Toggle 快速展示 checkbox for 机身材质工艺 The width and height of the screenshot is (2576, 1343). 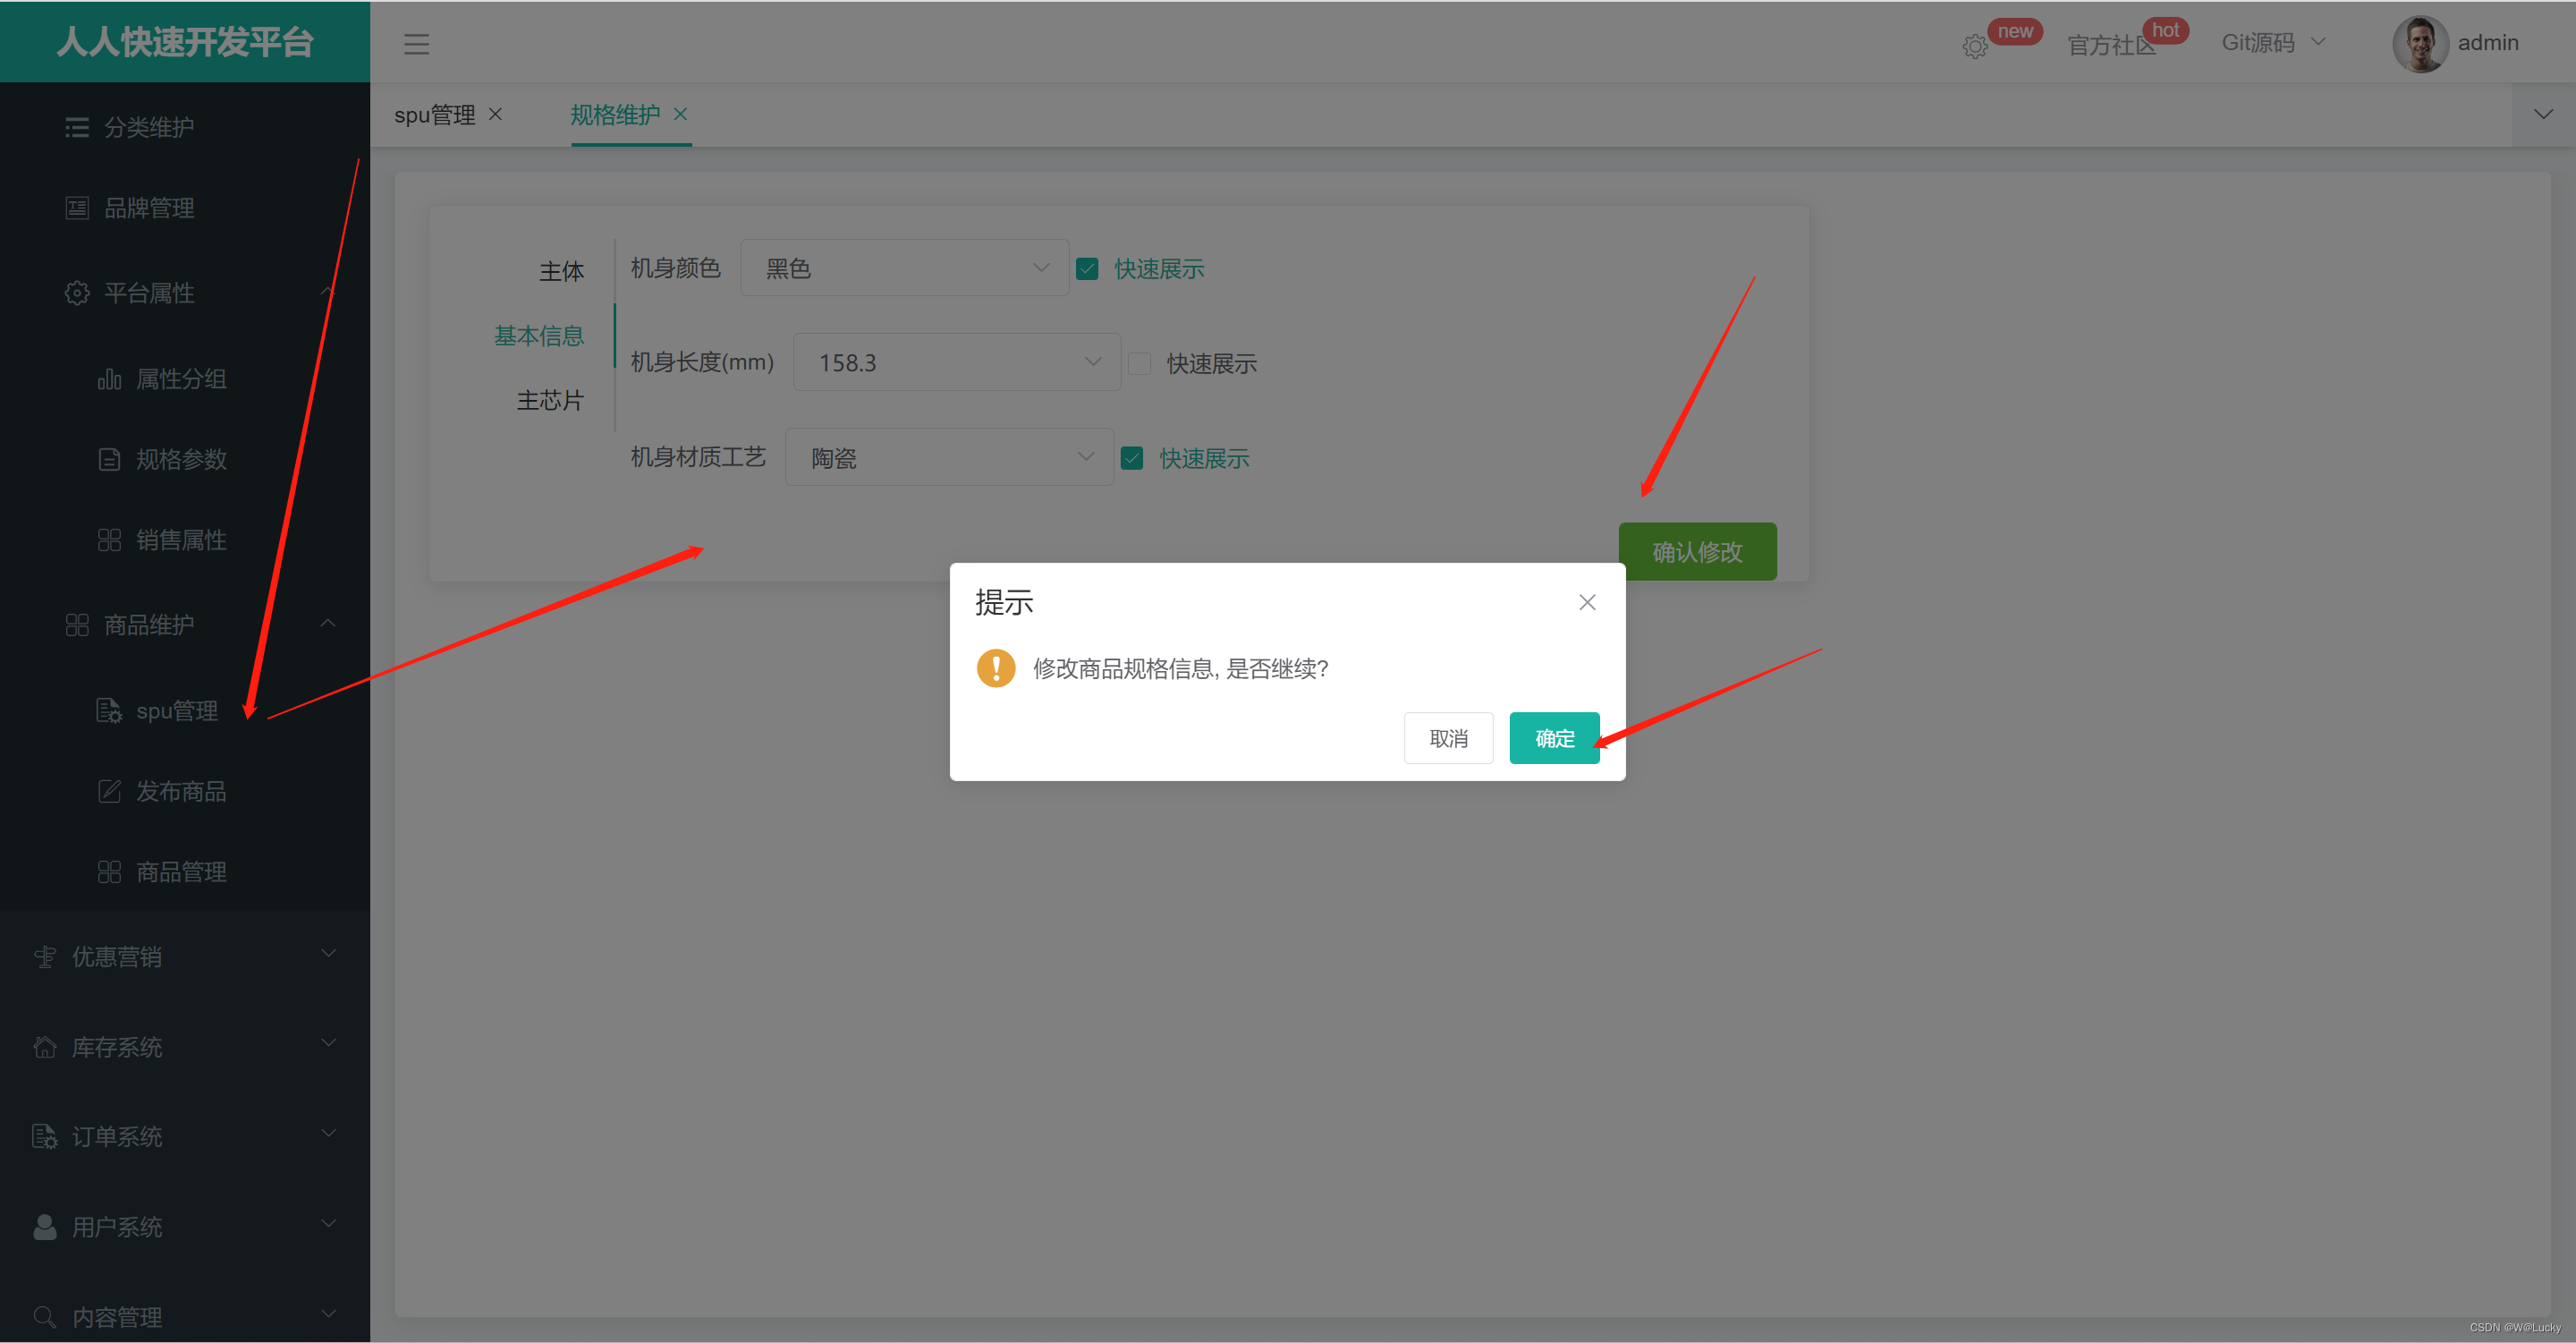1132,458
